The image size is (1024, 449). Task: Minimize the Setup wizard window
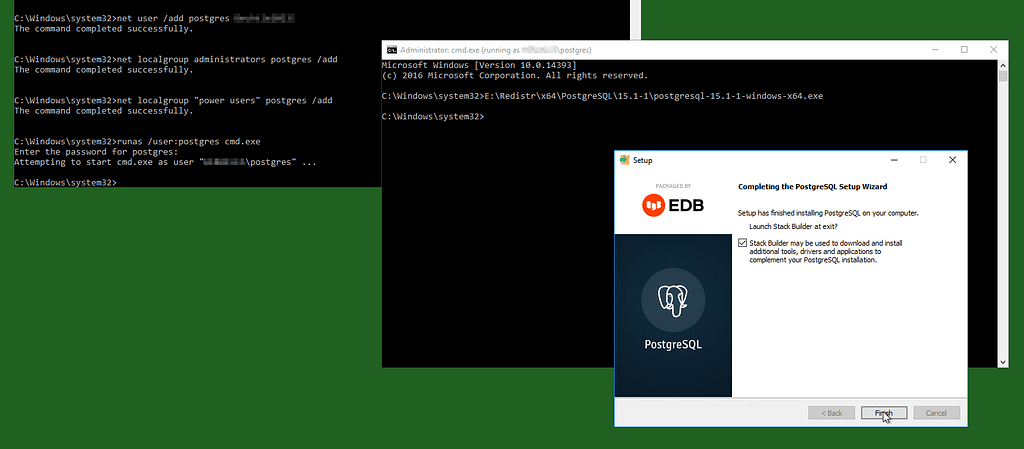pos(893,160)
